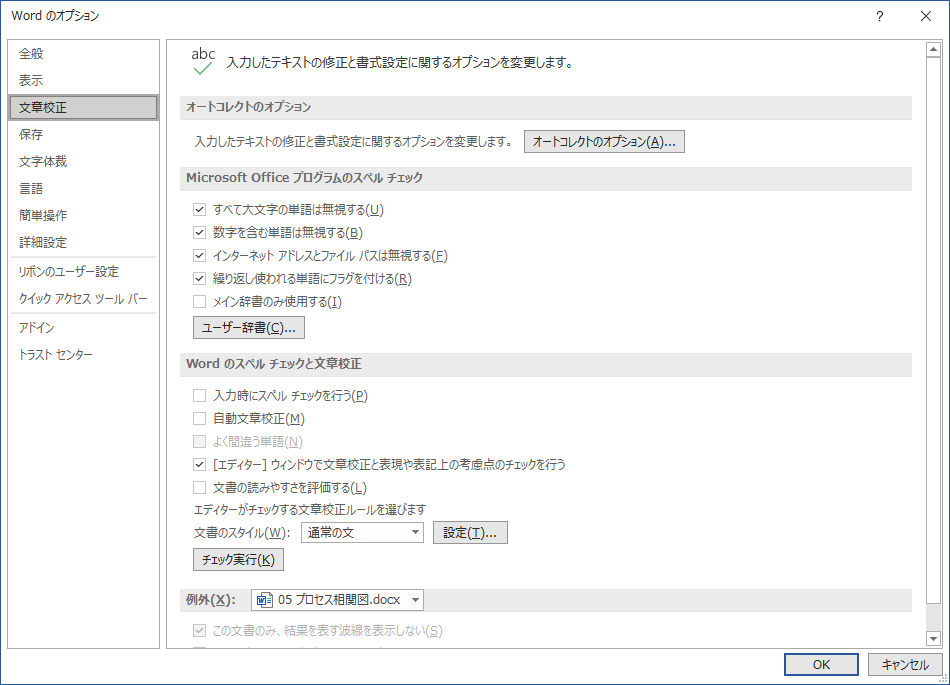Click the scrollbar up arrow
This screenshot has height=685, width=950.
pyautogui.click(x=933, y=49)
